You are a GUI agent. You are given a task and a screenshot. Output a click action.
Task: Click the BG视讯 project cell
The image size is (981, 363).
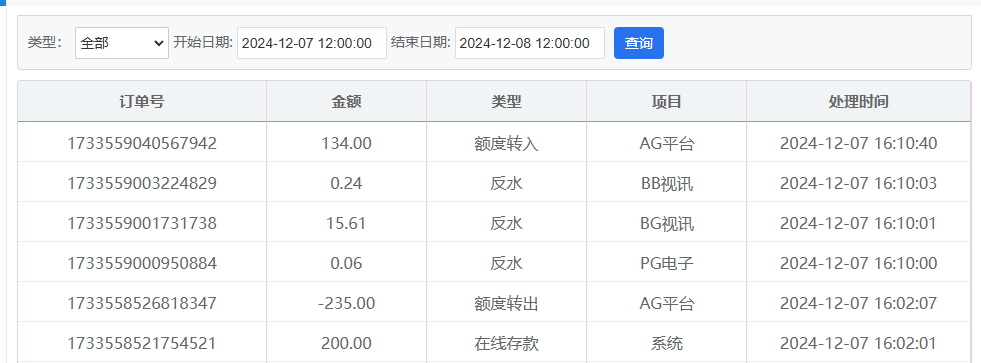667,223
